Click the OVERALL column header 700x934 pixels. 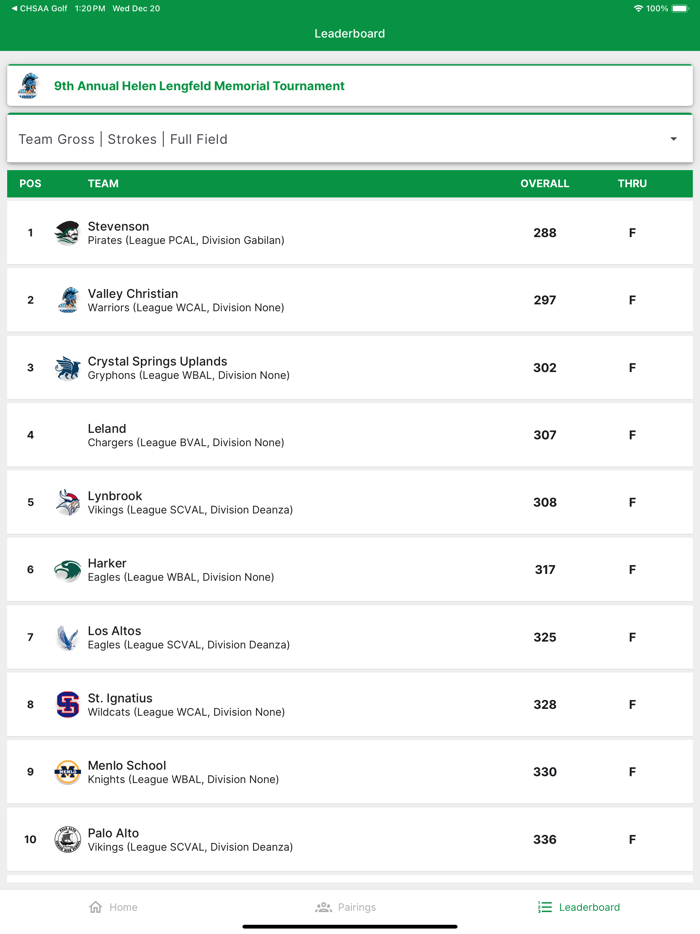(x=545, y=183)
